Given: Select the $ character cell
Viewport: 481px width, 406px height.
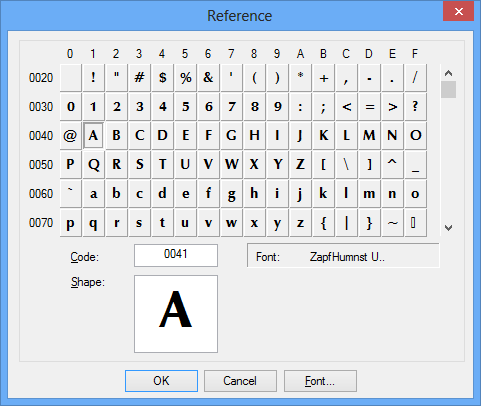Looking at the screenshot, I should tap(162, 78).
